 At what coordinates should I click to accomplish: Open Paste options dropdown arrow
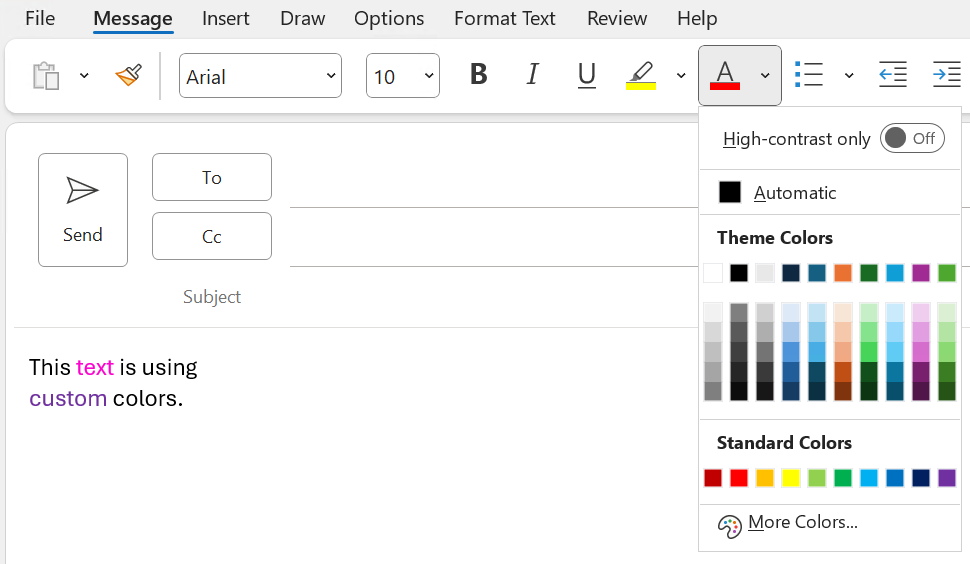click(84, 75)
